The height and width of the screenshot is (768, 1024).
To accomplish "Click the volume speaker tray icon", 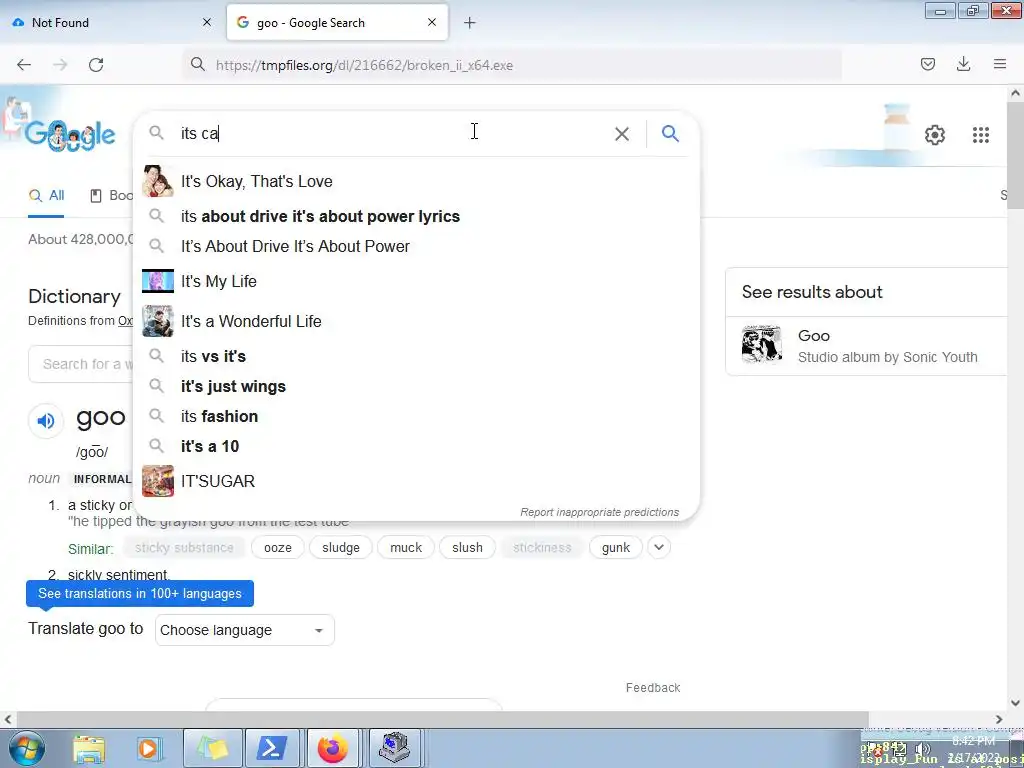I will (922, 749).
